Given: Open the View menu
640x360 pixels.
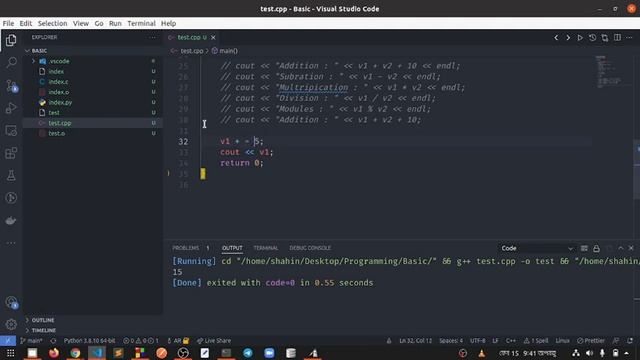Looking at the screenshot, I should click(81, 23).
